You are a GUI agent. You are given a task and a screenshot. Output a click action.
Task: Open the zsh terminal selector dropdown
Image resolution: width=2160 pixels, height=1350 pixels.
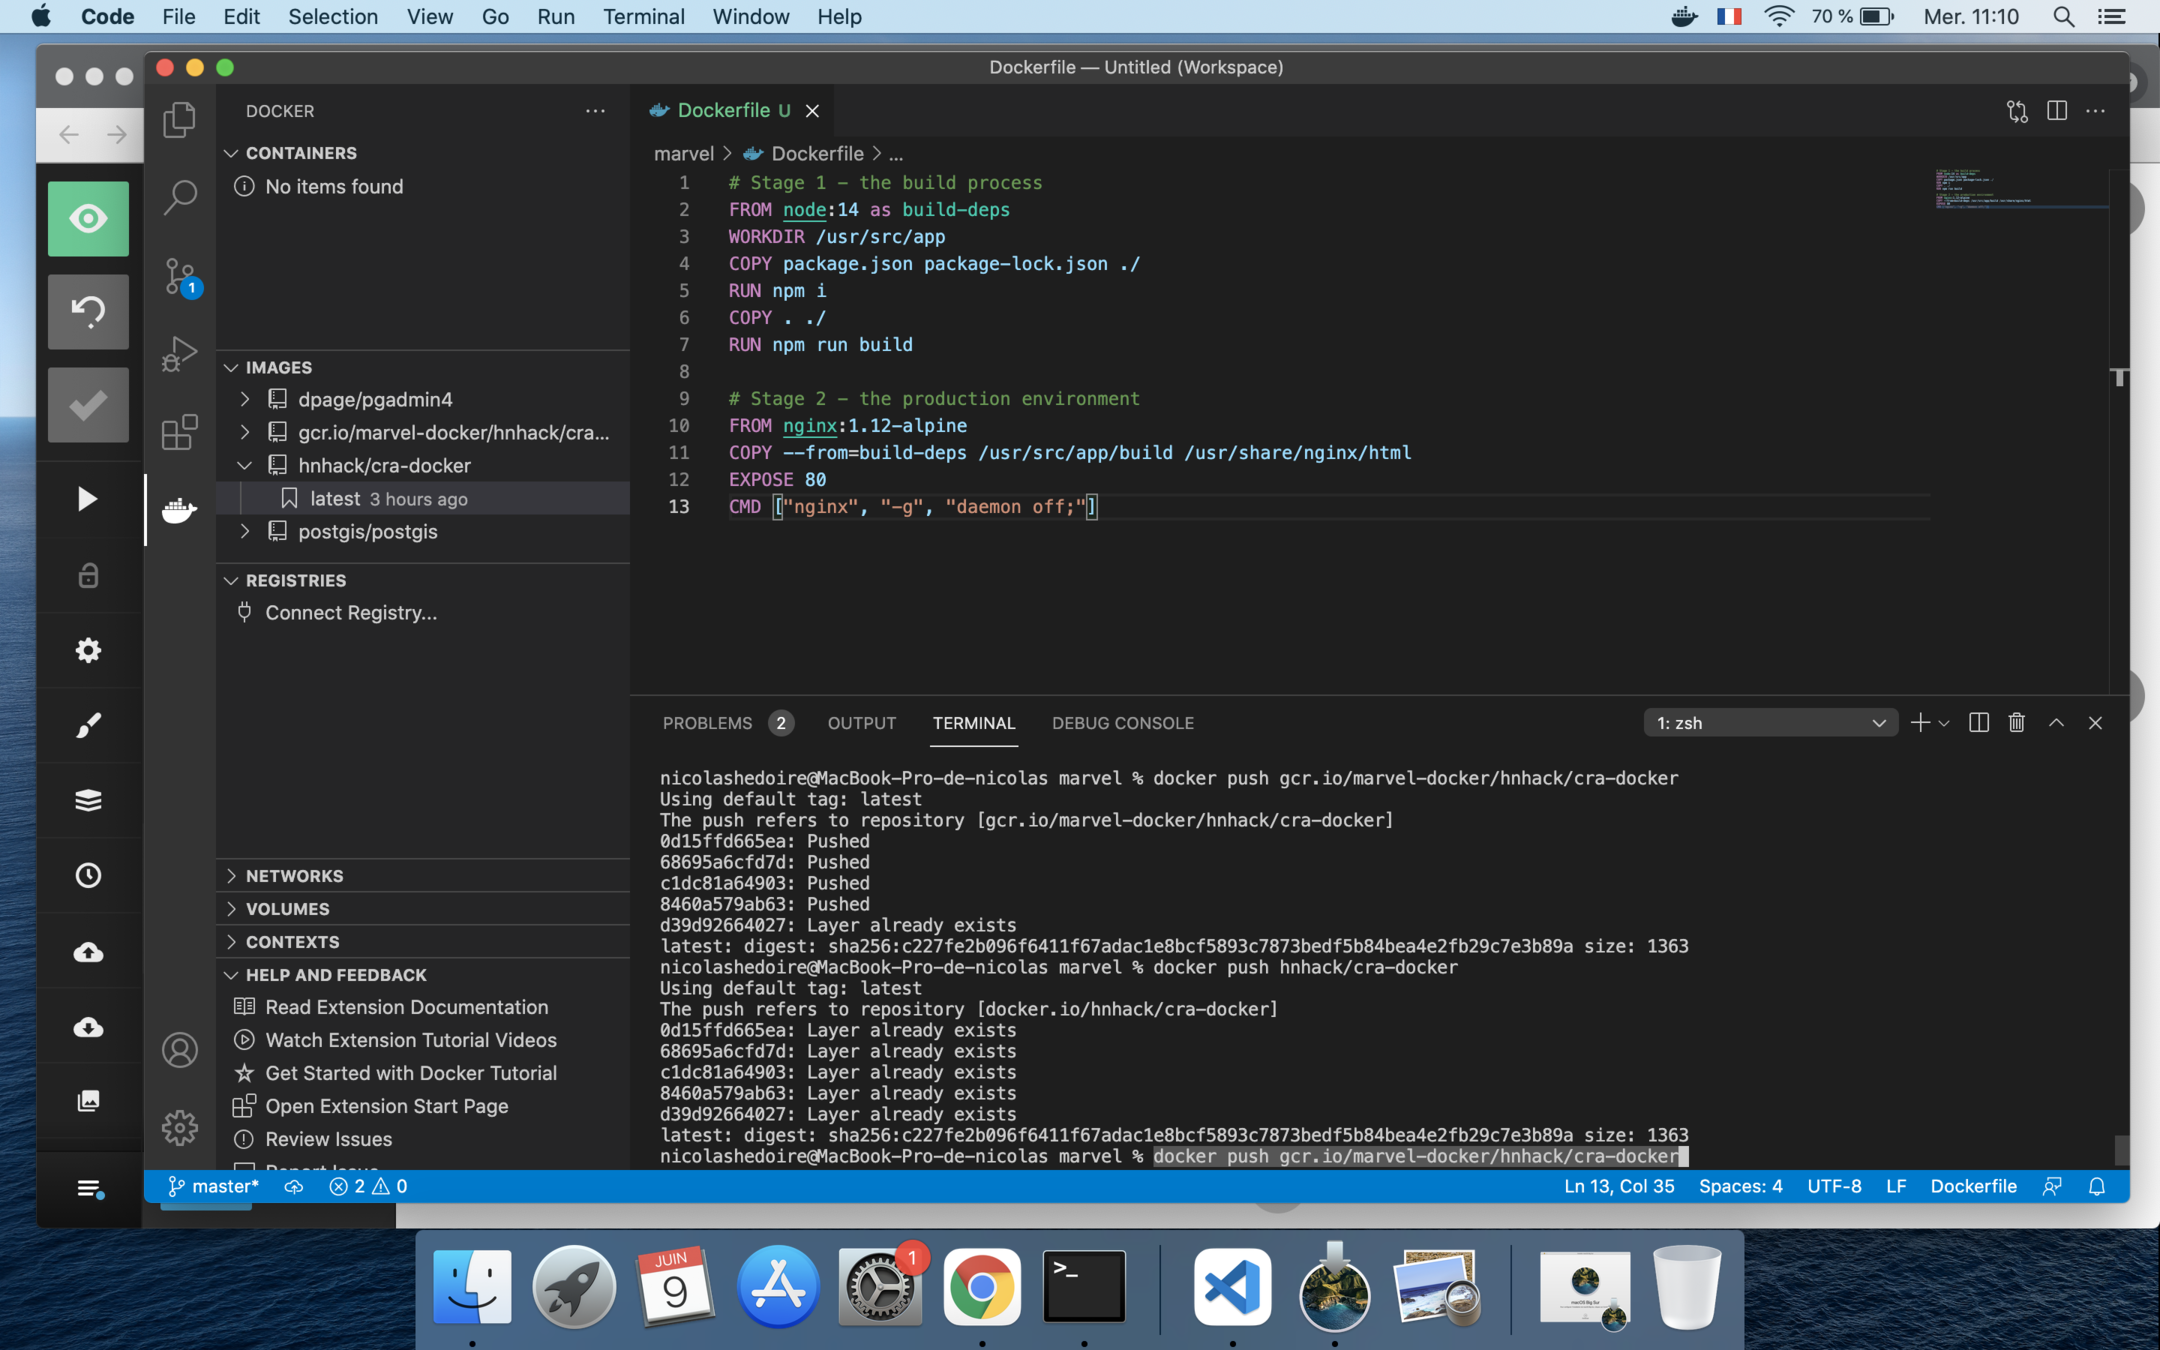click(x=1770, y=722)
